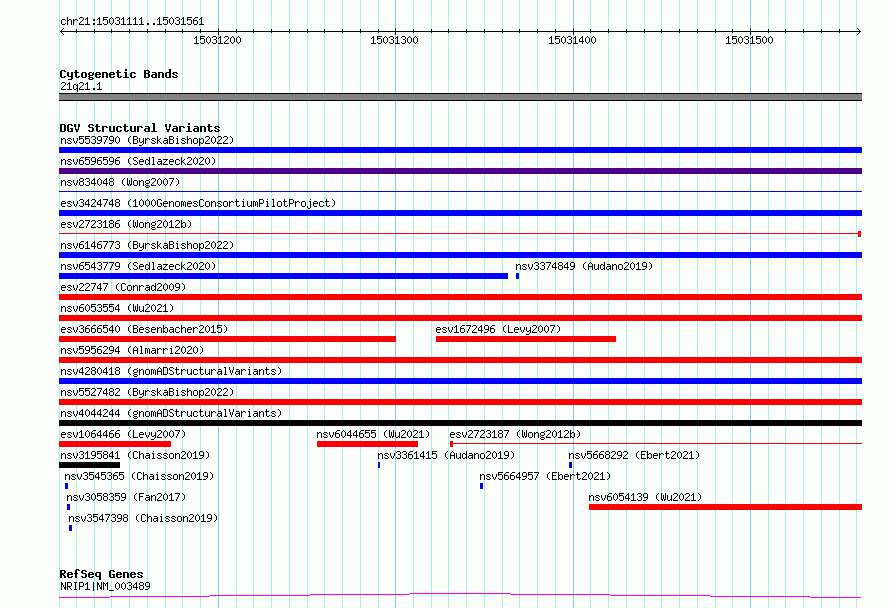Select the RefSeq Genes track heading

[101, 574]
